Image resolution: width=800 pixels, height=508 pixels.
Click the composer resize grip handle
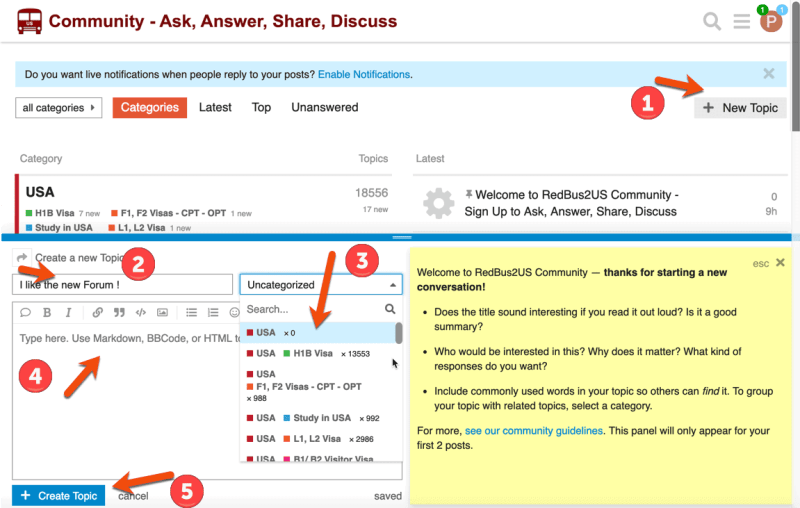[x=402, y=237]
